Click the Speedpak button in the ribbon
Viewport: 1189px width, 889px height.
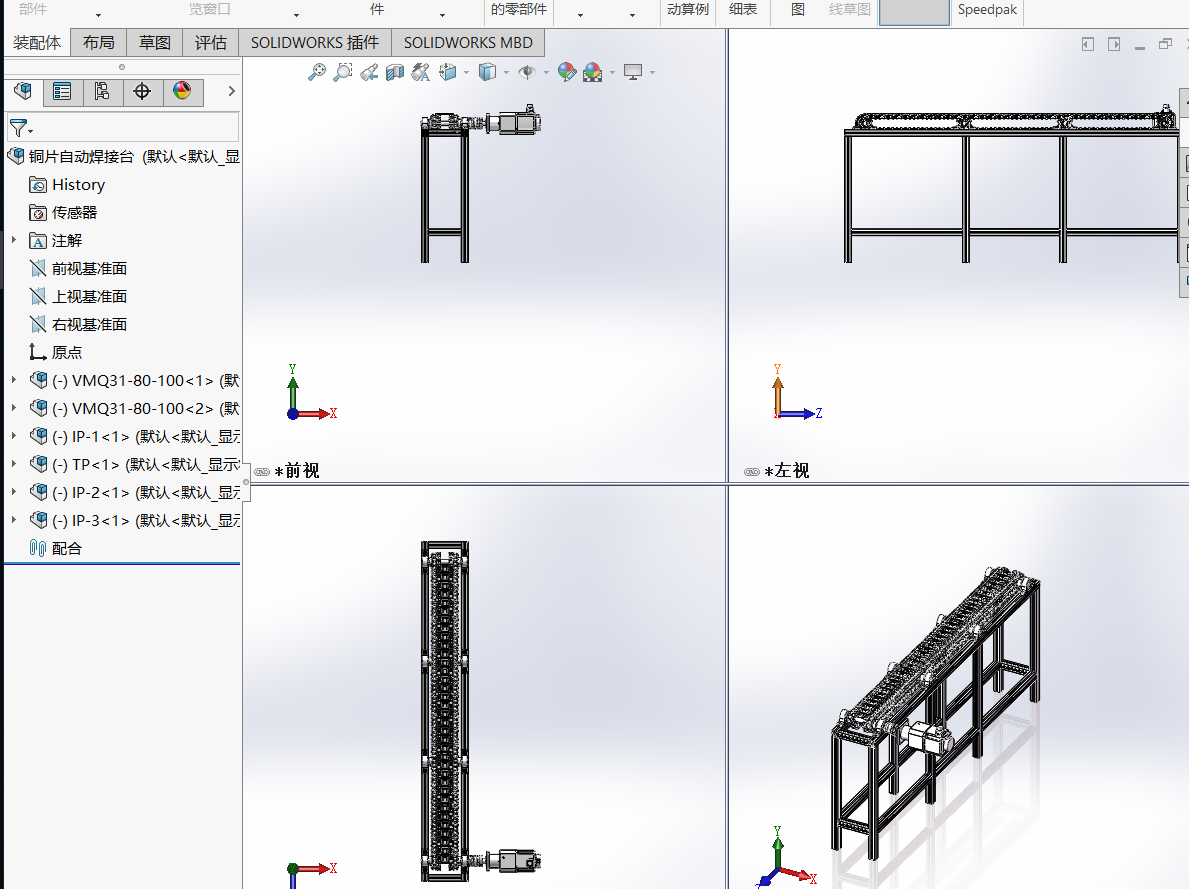tap(987, 10)
